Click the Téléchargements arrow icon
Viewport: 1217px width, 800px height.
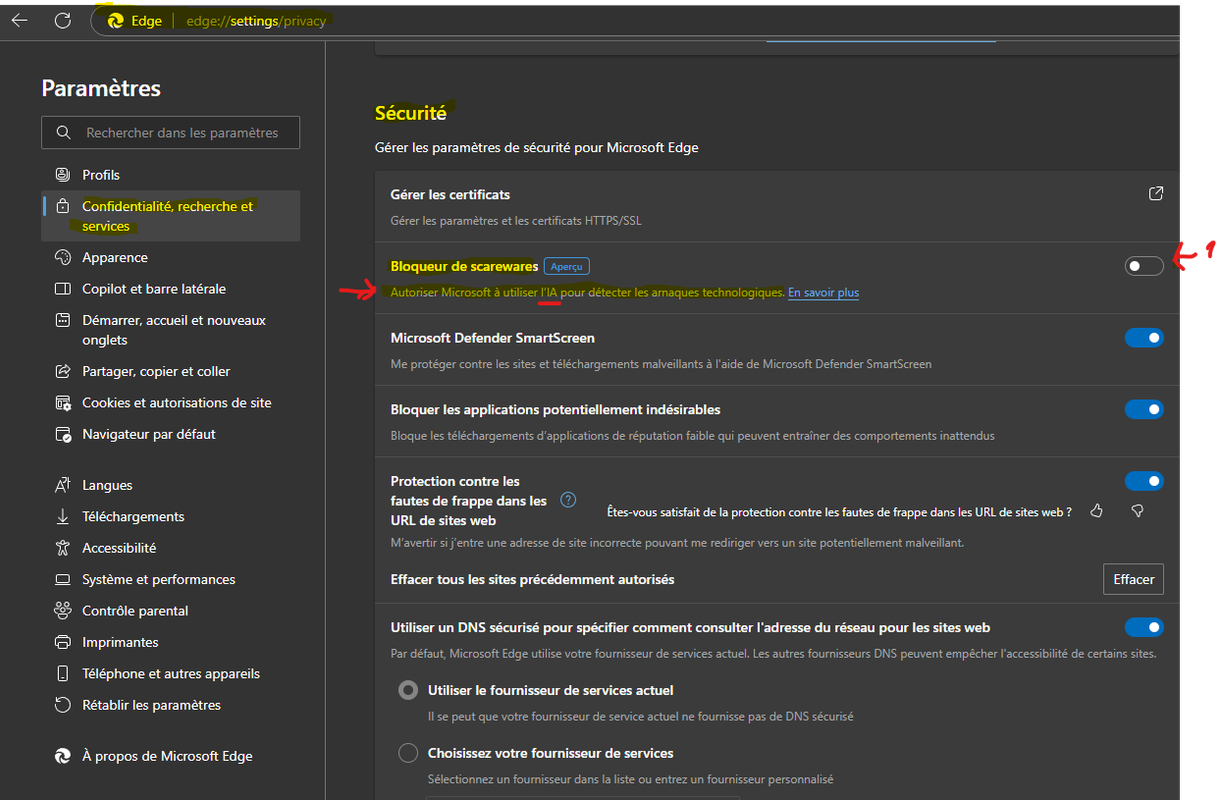[x=63, y=516]
